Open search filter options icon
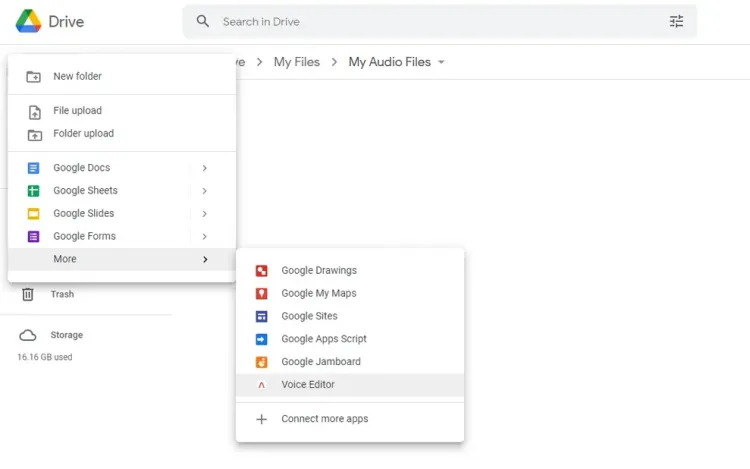The height and width of the screenshot is (469, 750). [676, 22]
